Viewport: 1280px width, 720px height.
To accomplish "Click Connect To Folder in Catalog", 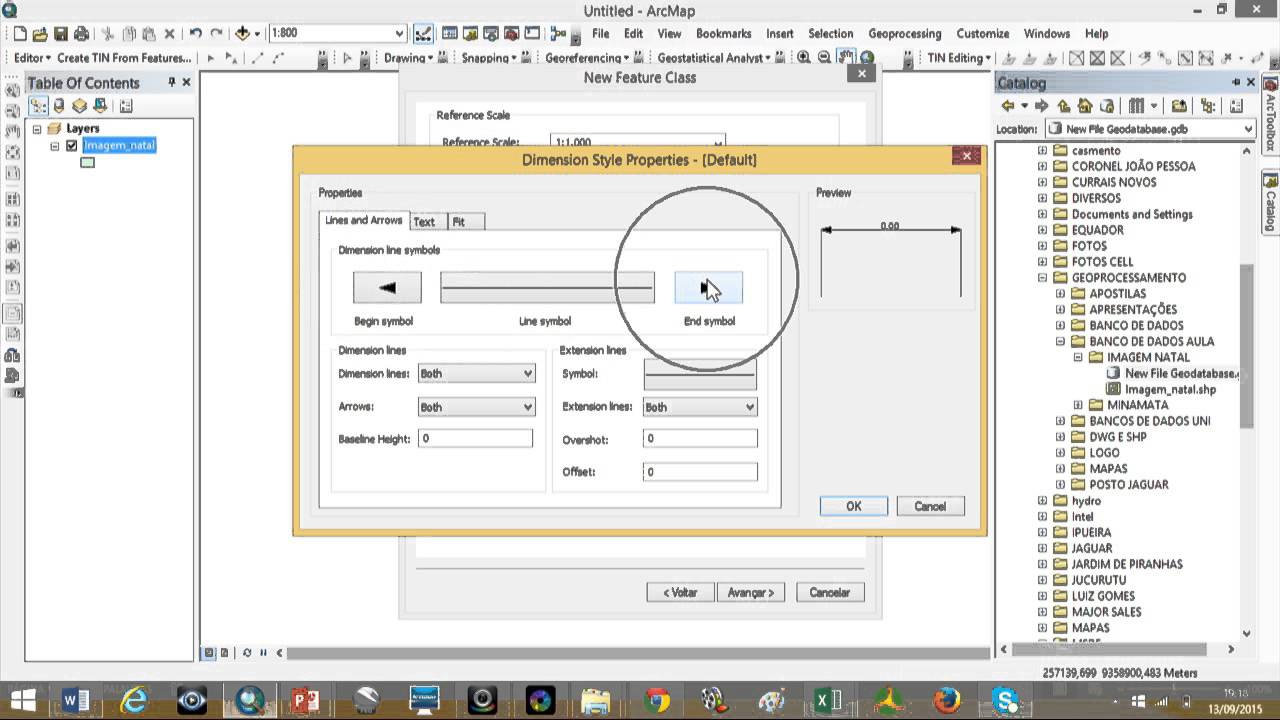I will [x=1178, y=105].
